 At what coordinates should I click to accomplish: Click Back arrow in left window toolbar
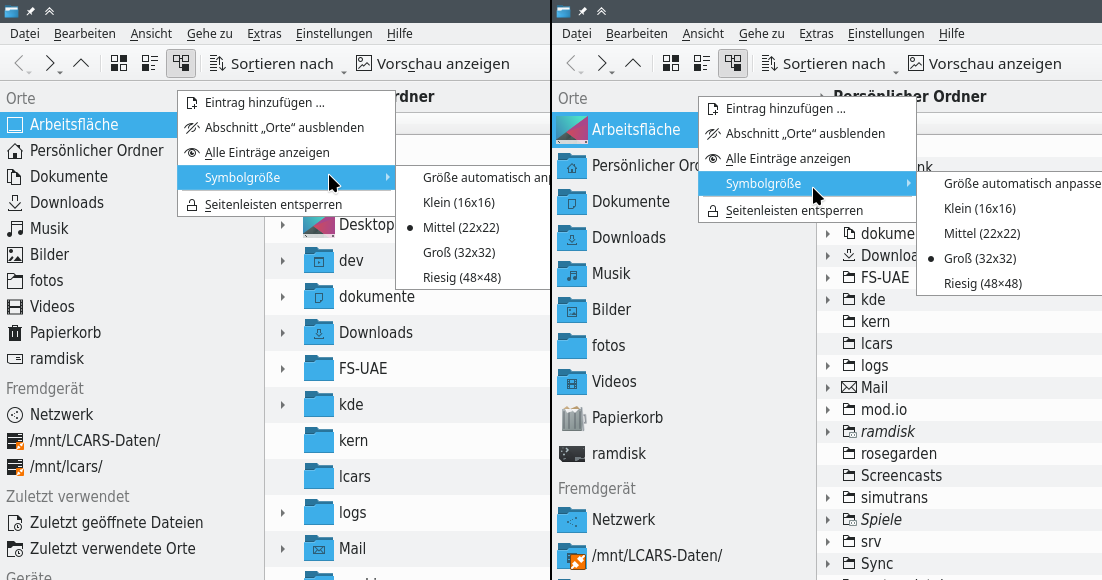(22, 64)
